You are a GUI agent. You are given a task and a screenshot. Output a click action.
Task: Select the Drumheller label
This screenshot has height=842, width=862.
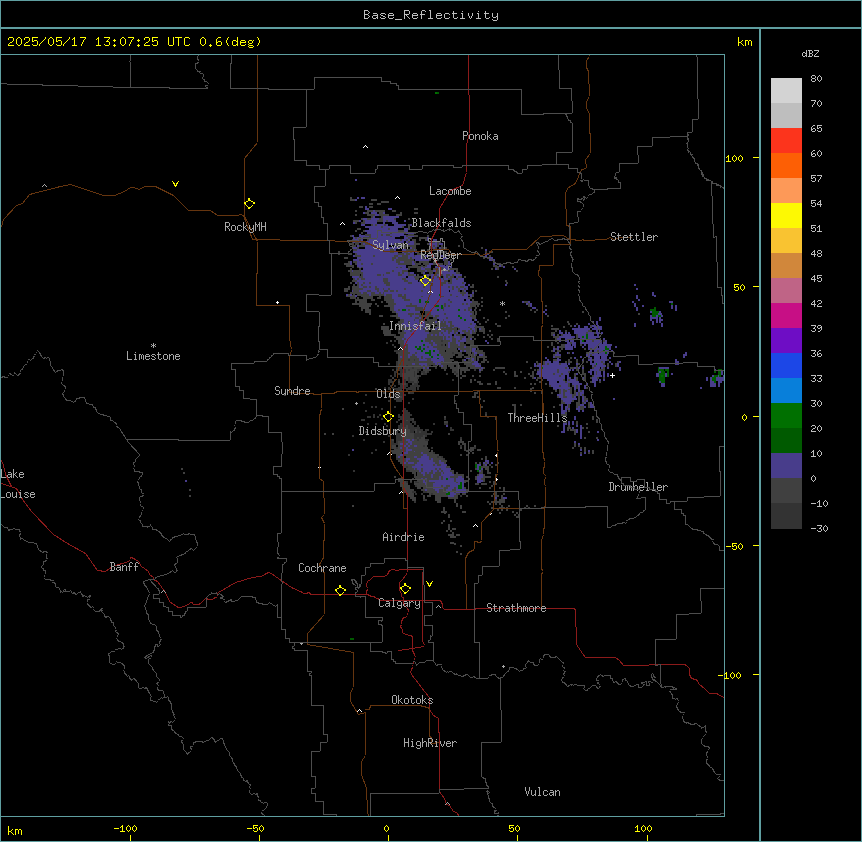(x=638, y=487)
